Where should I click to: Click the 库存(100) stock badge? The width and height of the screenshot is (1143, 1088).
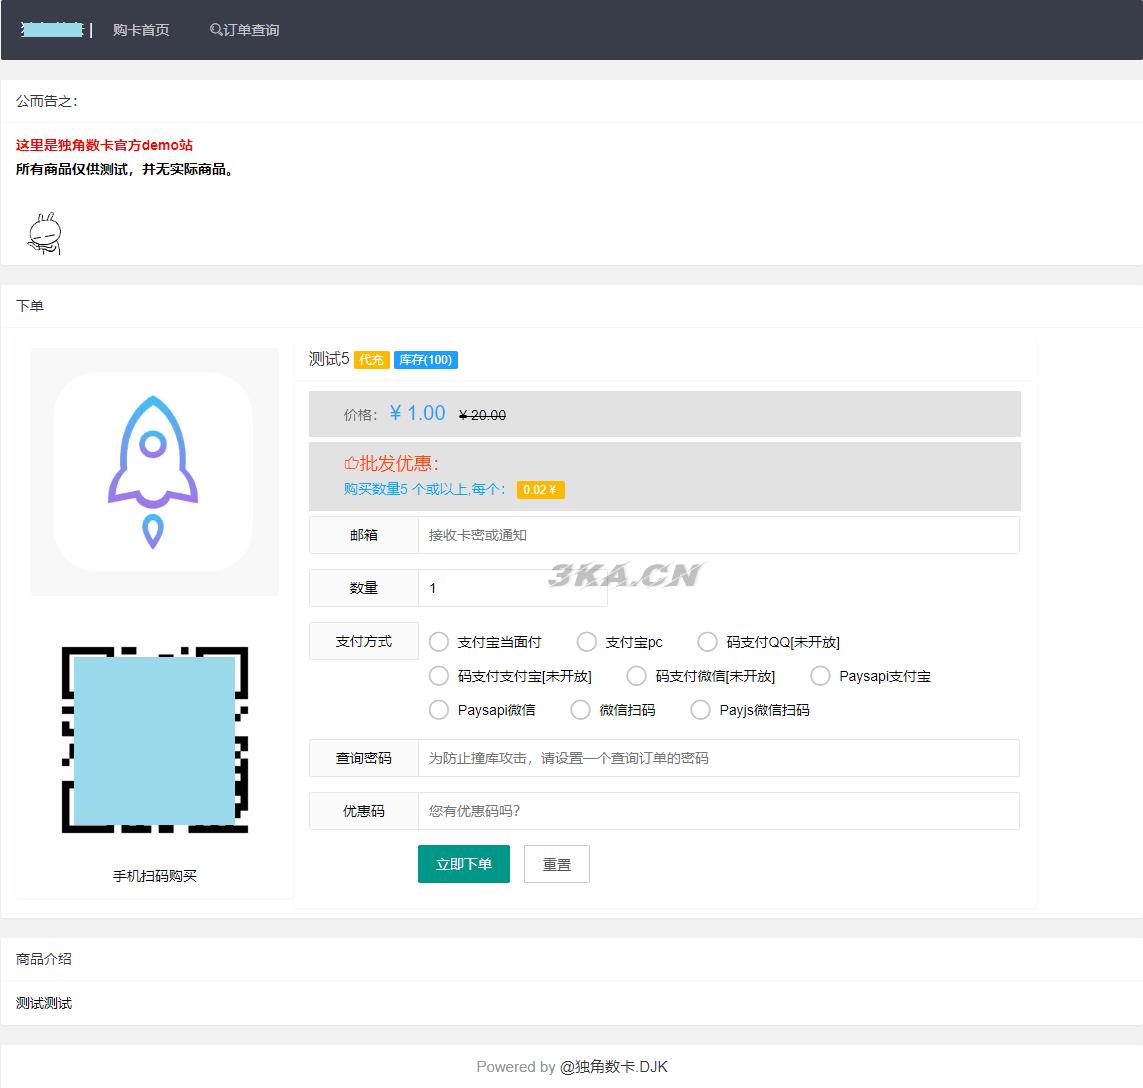click(425, 360)
